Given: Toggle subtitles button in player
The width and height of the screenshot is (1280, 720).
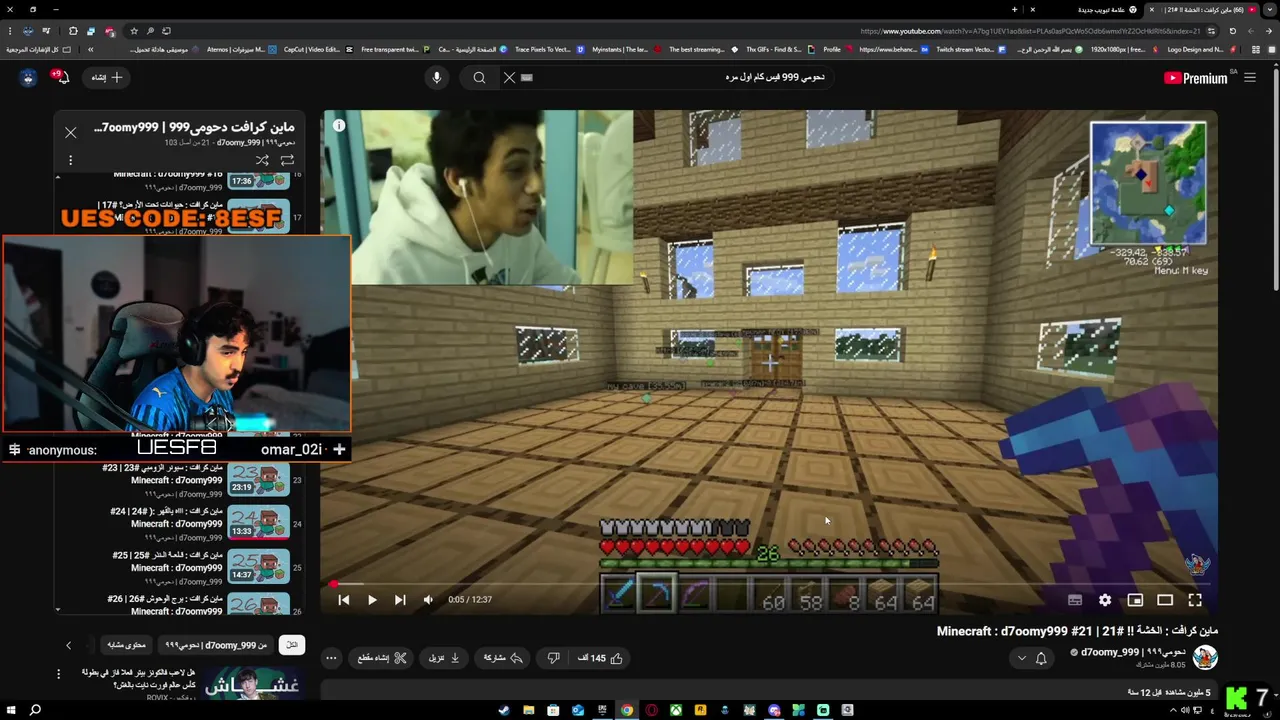Looking at the screenshot, I should coord(1075,600).
